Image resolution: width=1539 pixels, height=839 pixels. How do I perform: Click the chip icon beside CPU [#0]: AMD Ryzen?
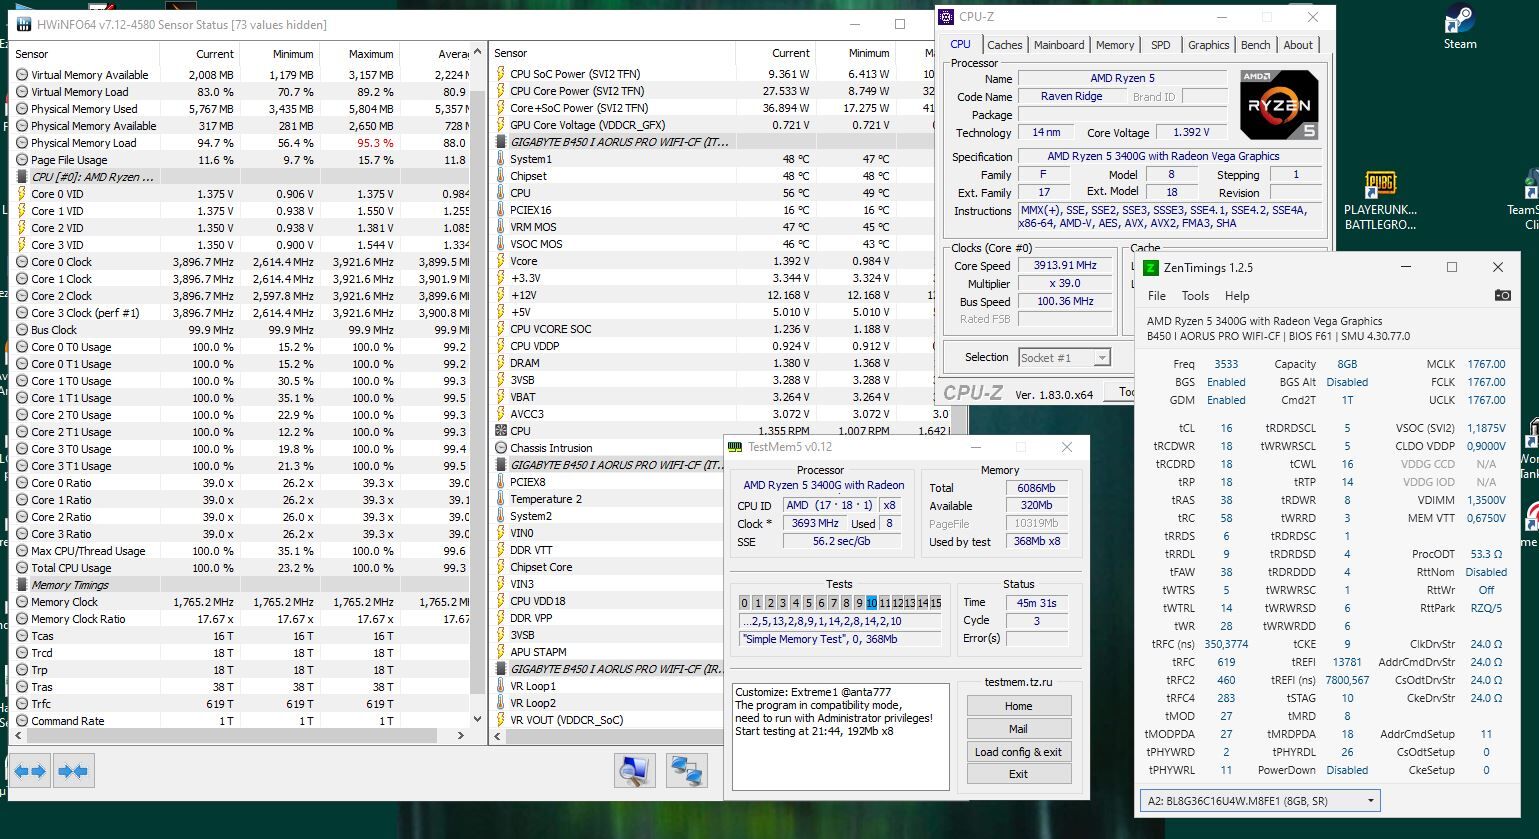coord(22,177)
